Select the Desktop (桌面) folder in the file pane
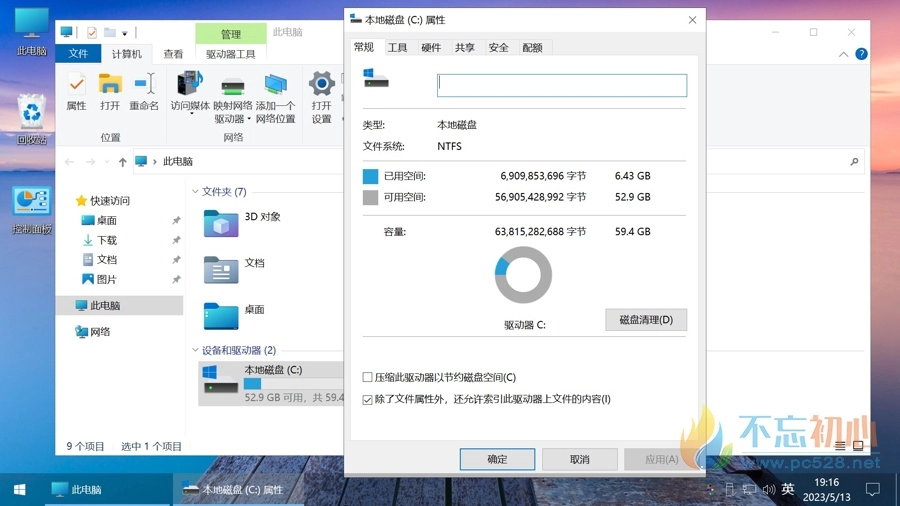The image size is (900, 506). tap(234, 316)
